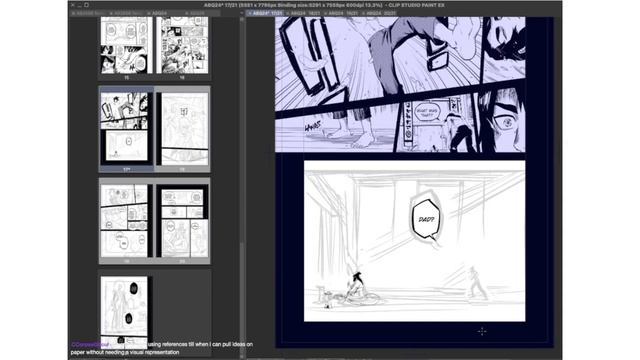
Task: Switch to the ABG24 20/21 canvas tab
Action: point(379,13)
